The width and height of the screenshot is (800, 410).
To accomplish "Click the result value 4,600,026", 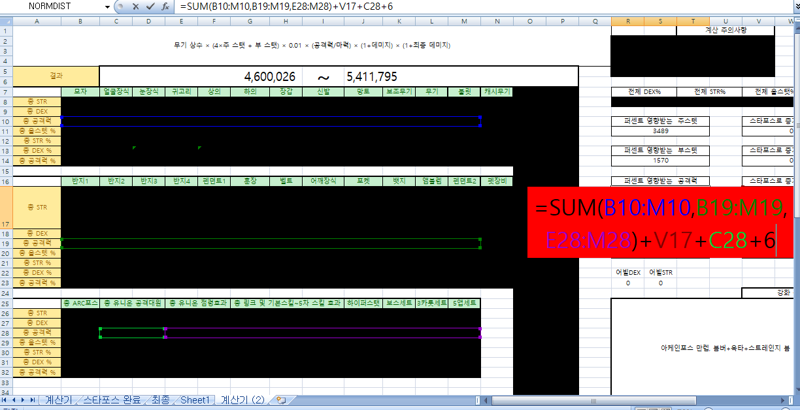I will tap(269, 77).
